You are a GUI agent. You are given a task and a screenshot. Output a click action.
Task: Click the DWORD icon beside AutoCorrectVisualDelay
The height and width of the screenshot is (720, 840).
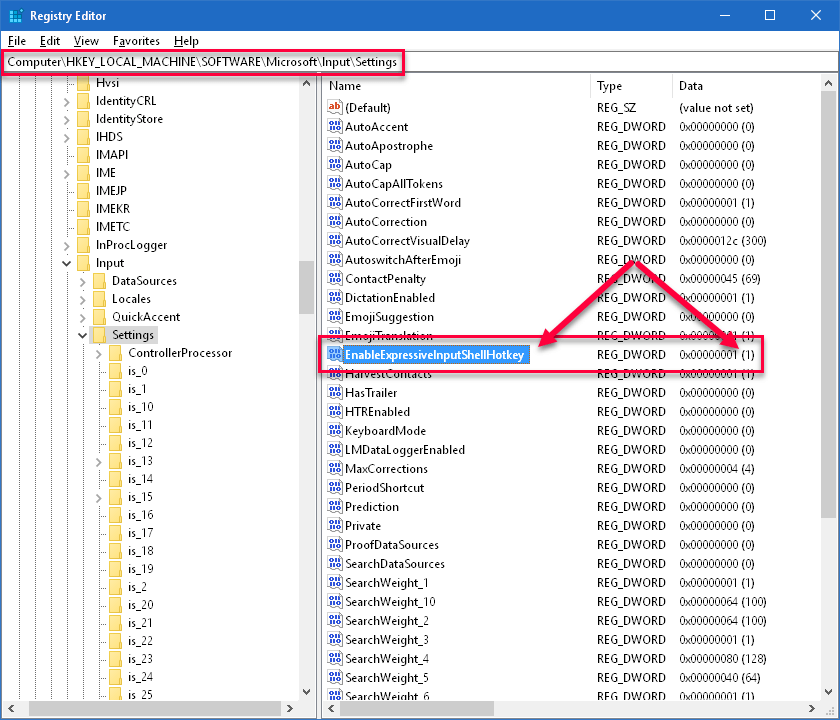[x=335, y=241]
